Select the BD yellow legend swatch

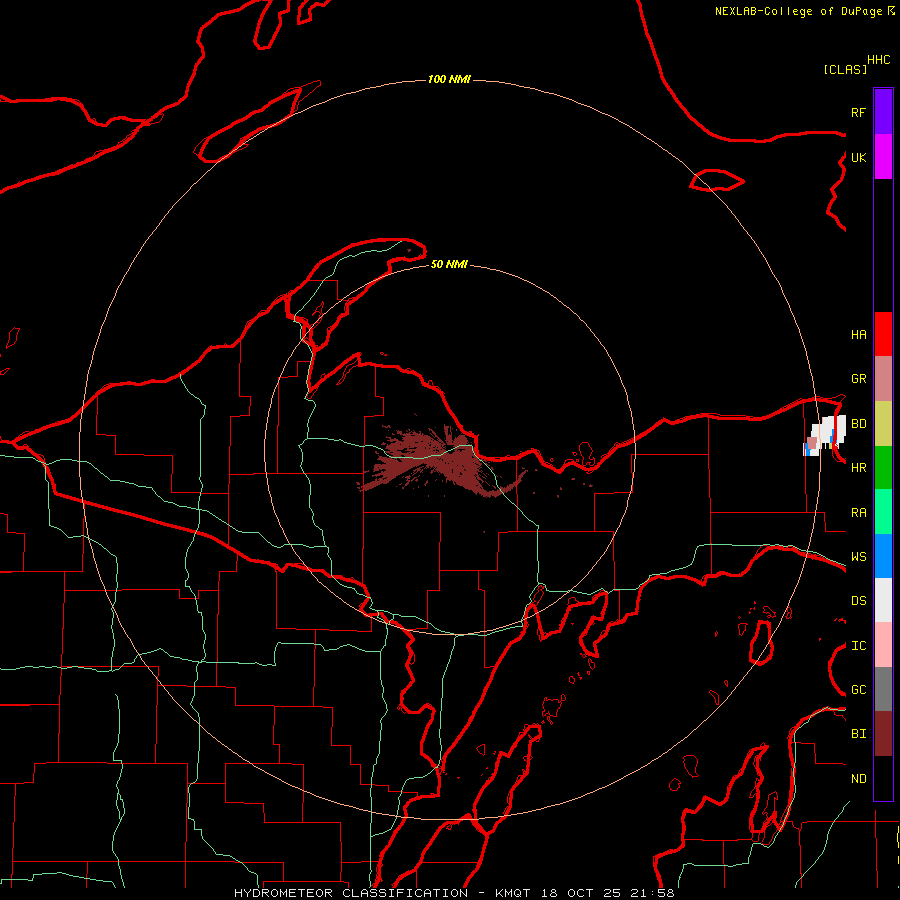[883, 424]
